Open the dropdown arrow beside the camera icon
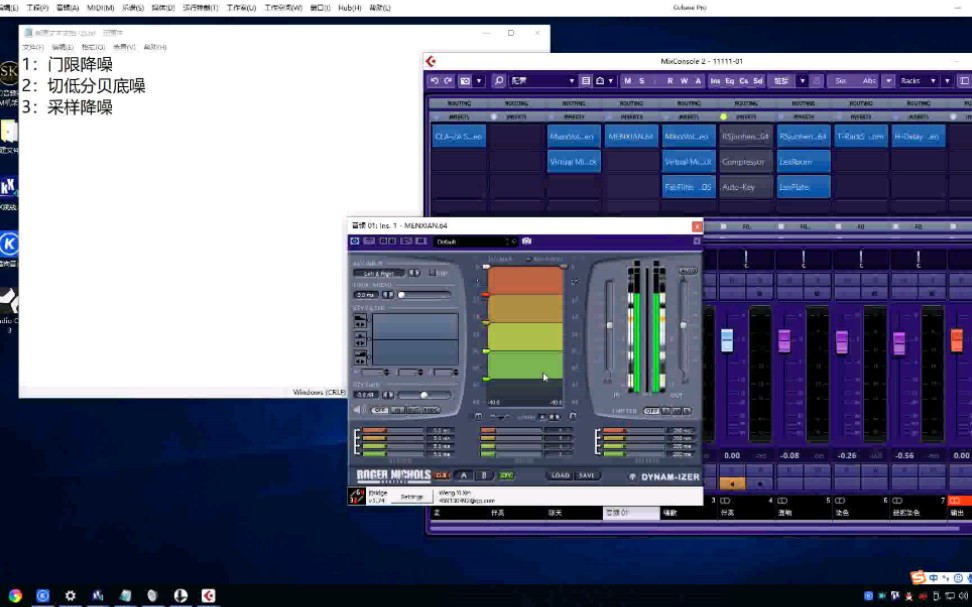The height and width of the screenshot is (607, 972). pos(478,82)
